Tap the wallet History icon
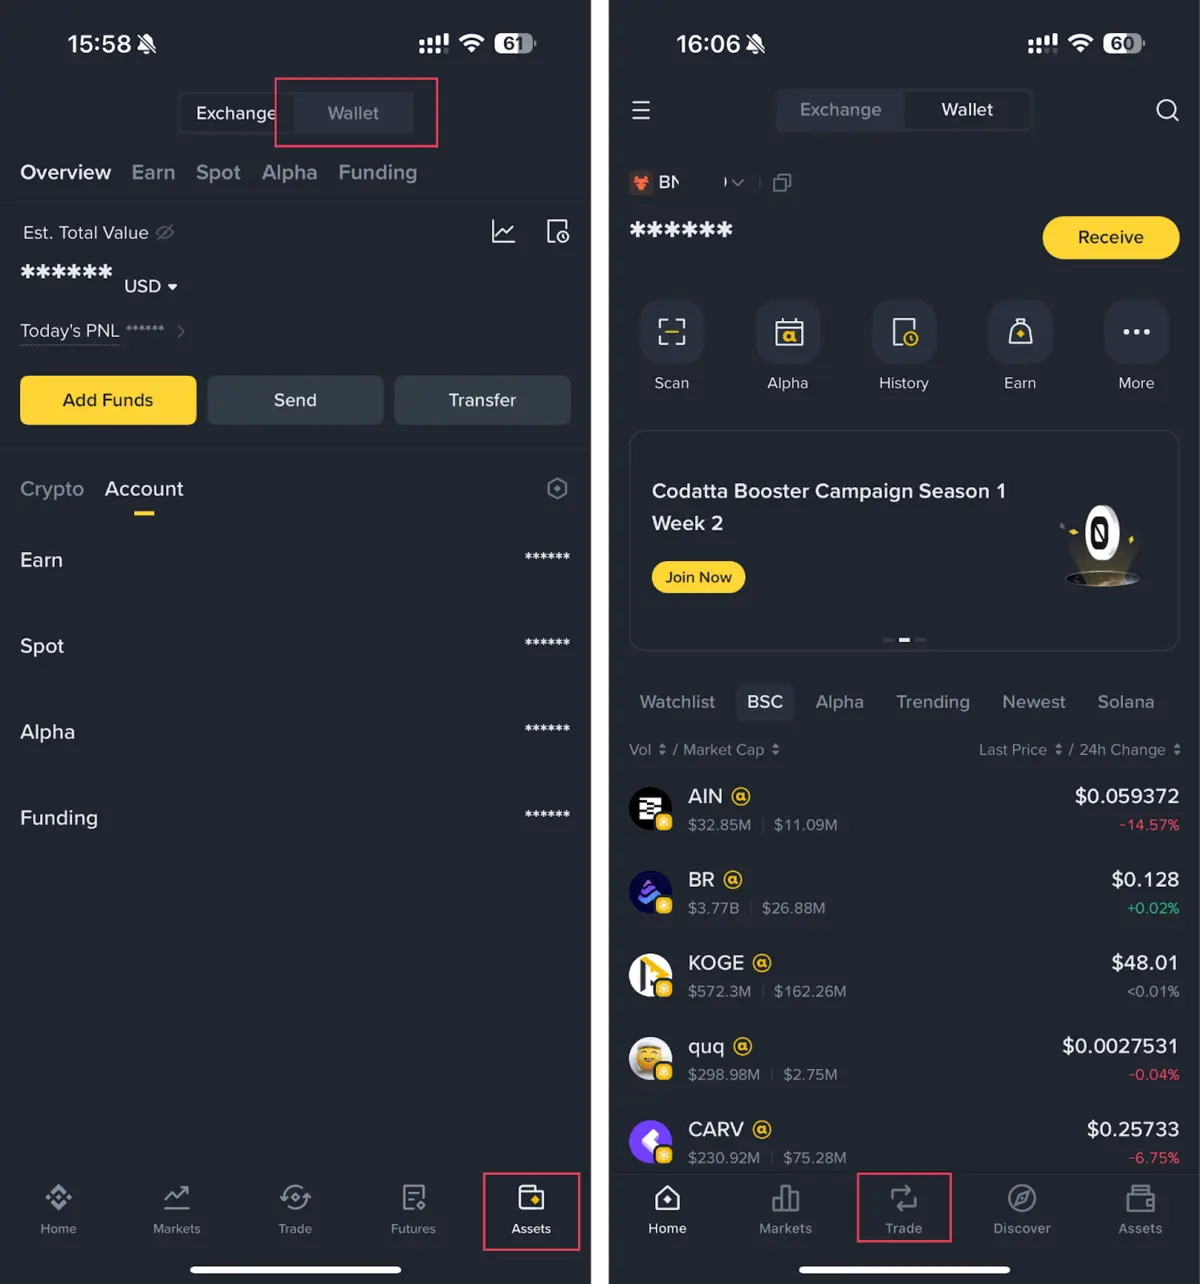Image resolution: width=1200 pixels, height=1284 pixels. (904, 332)
